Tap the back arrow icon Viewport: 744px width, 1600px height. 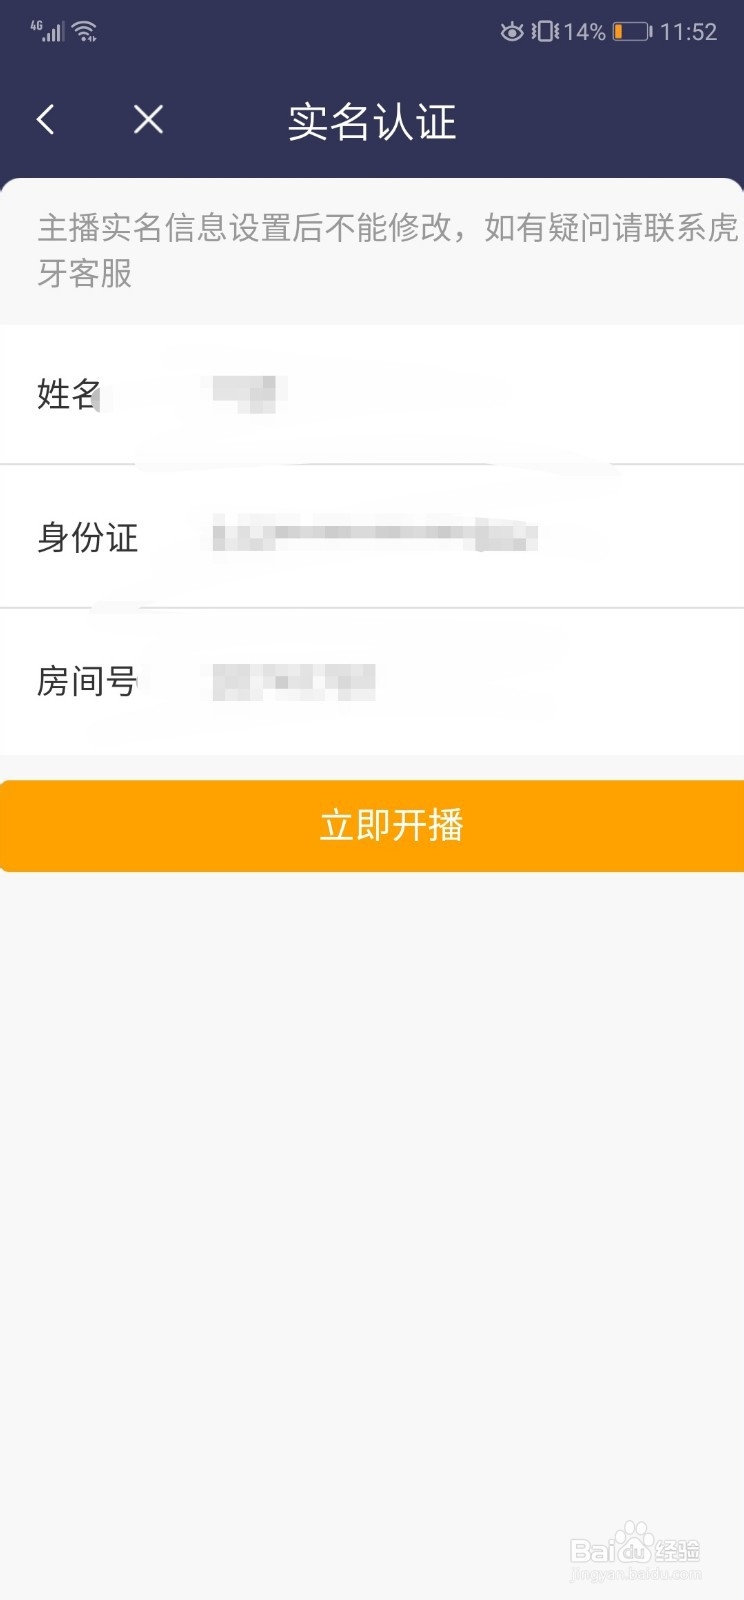(45, 120)
